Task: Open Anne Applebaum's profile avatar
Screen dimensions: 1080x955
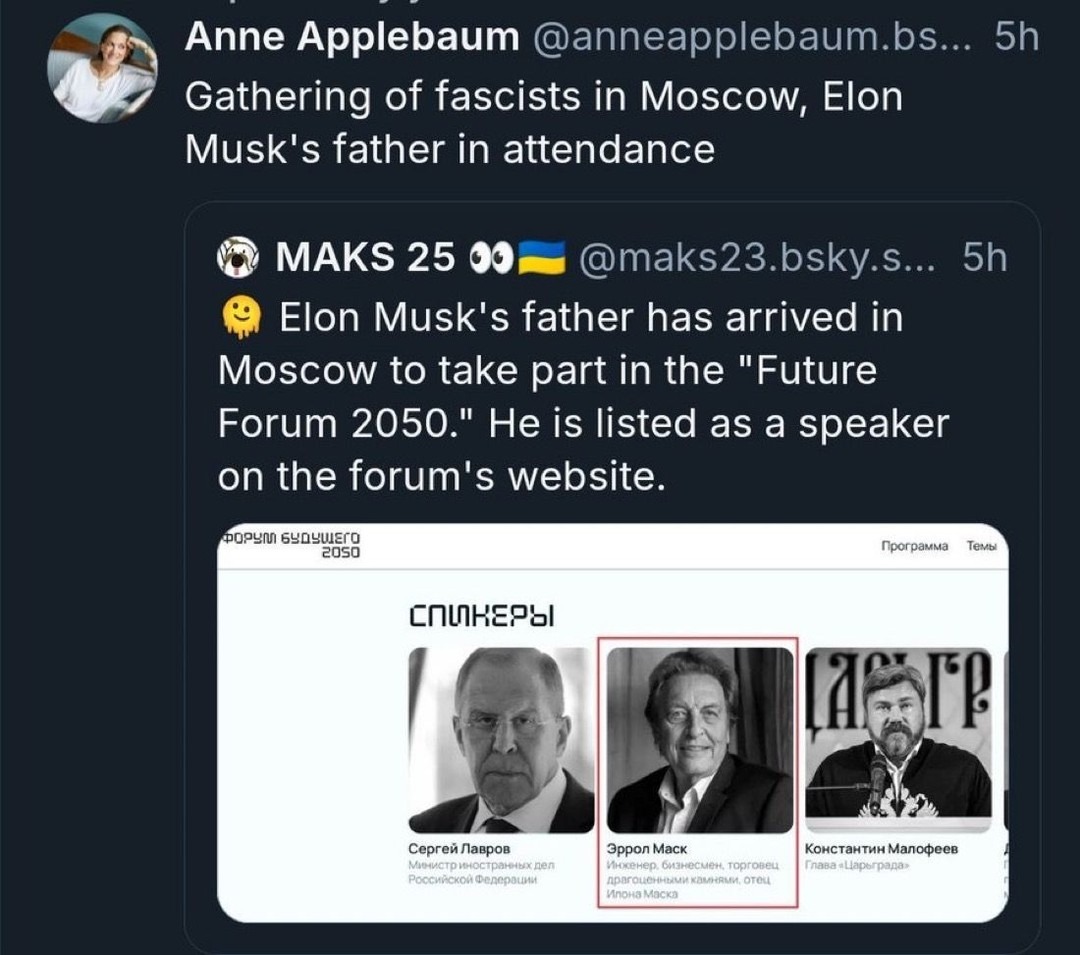Action: [102, 69]
